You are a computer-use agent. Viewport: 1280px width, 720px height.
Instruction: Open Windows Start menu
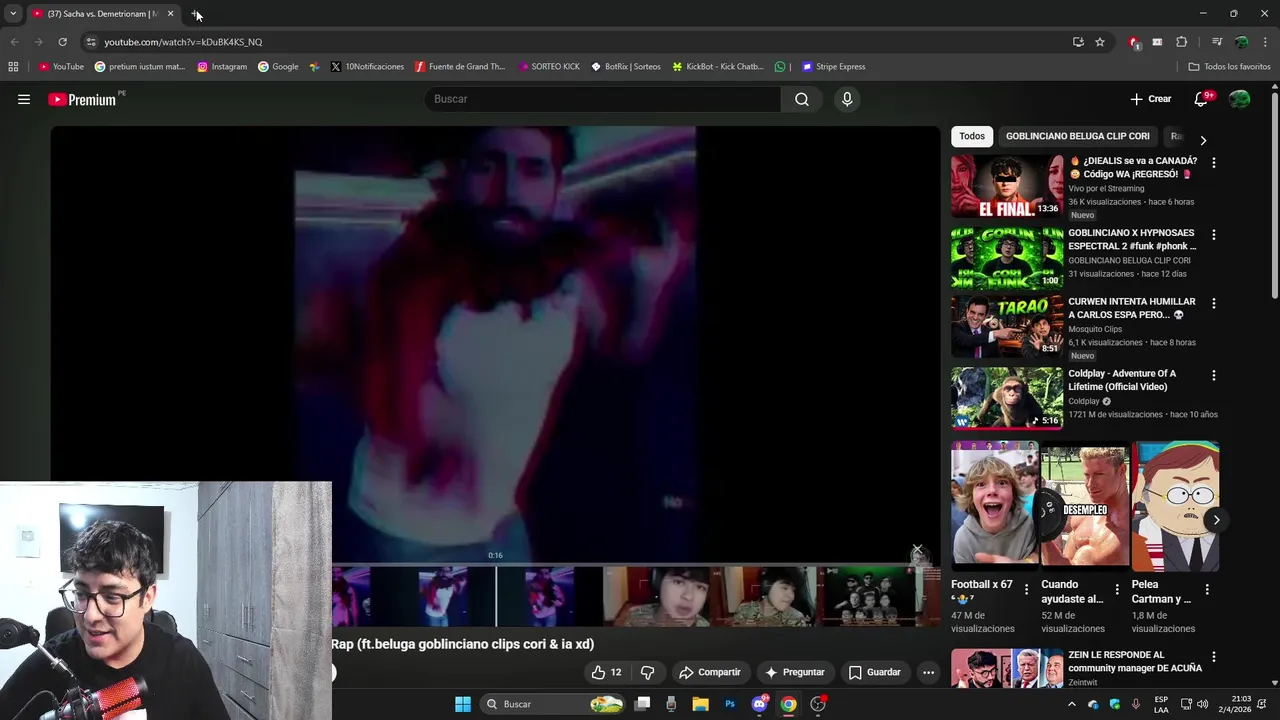point(463,704)
